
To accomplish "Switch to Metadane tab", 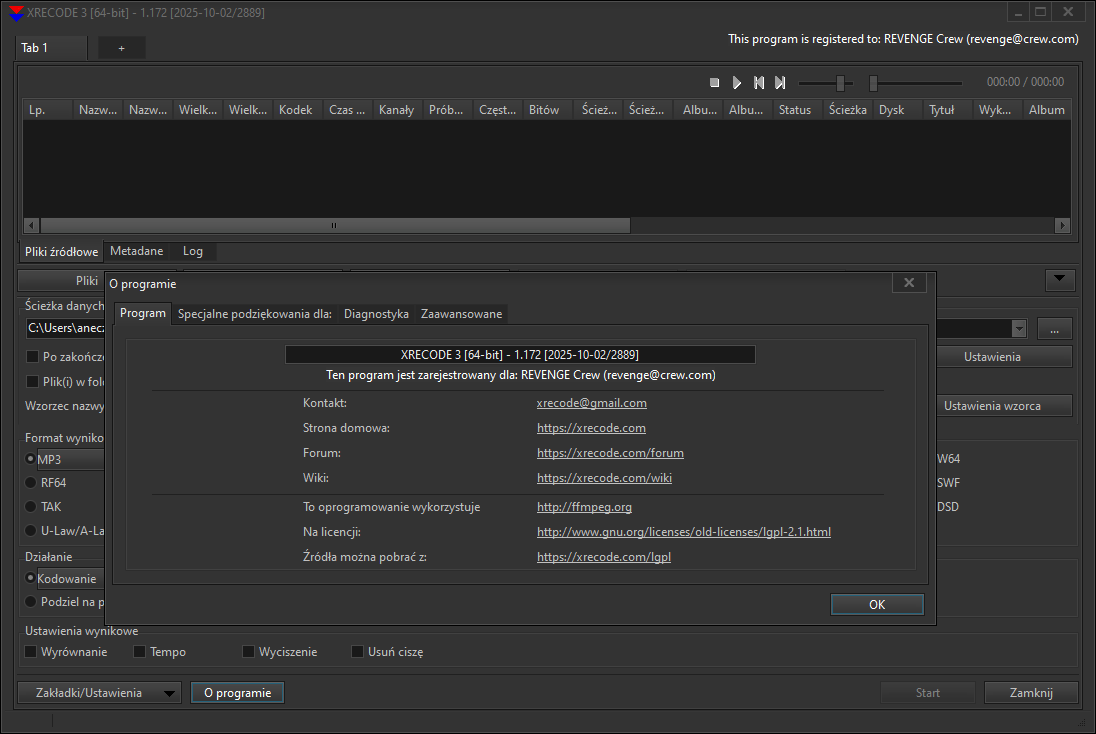I will point(137,251).
